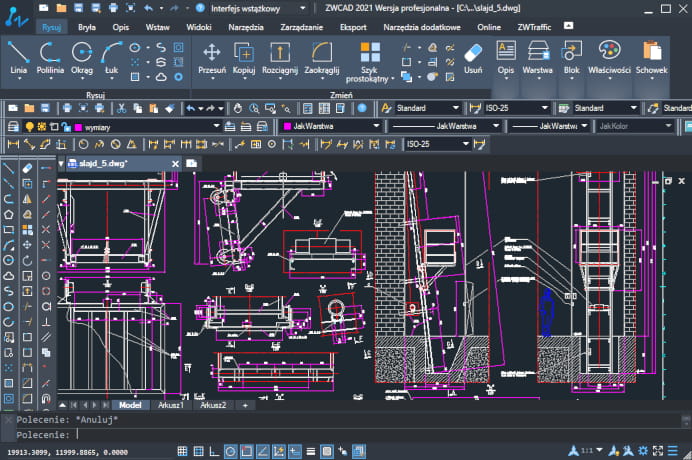Open the layer properties manager icon
This screenshot has width=692, height=460.
[13, 127]
